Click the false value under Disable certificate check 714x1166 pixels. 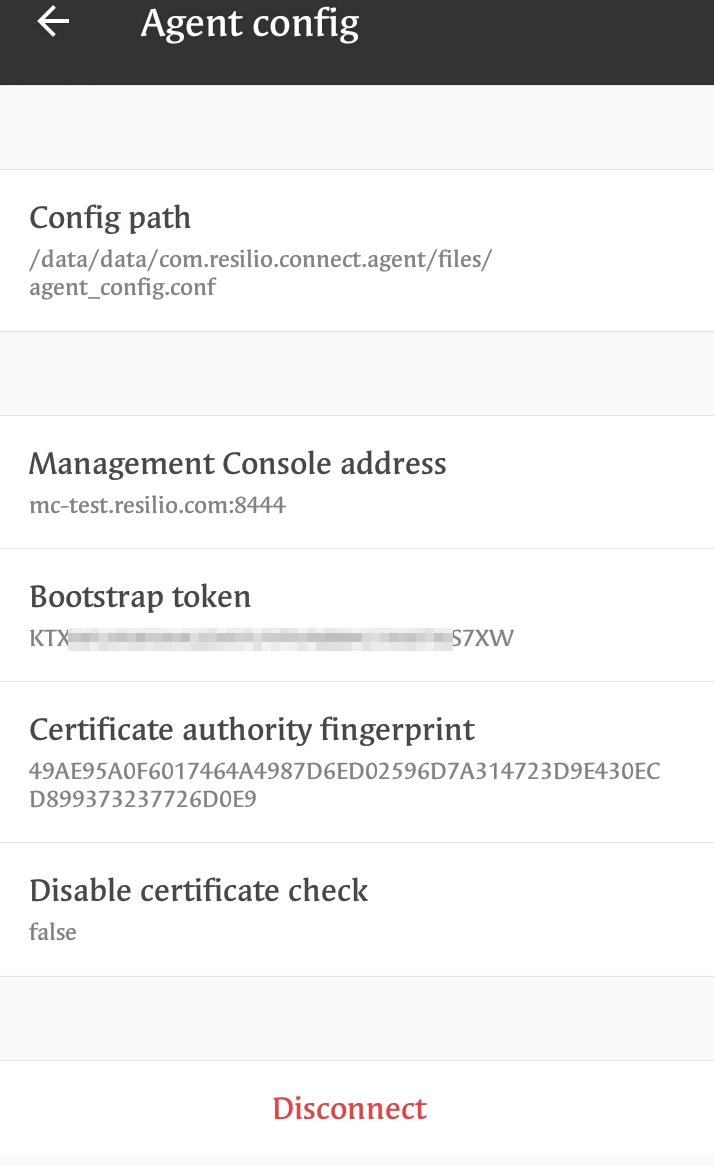[x=53, y=932]
